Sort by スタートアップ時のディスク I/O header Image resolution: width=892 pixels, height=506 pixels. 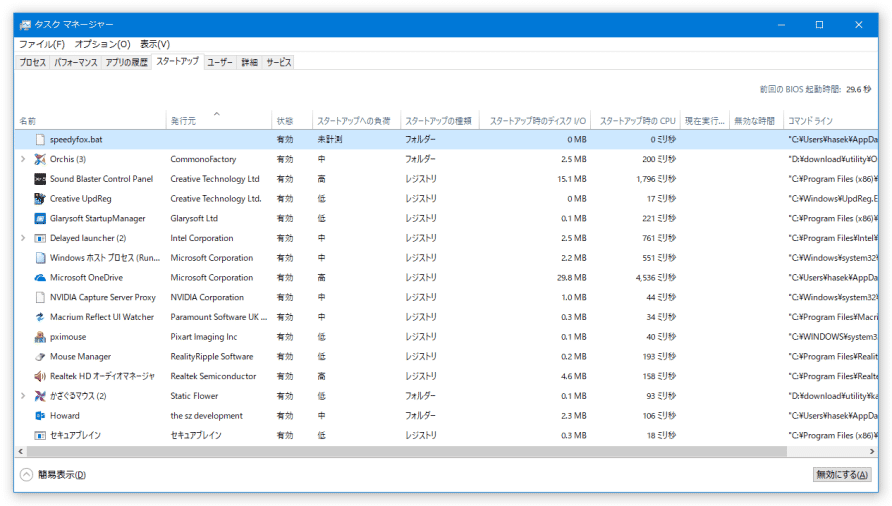535,121
